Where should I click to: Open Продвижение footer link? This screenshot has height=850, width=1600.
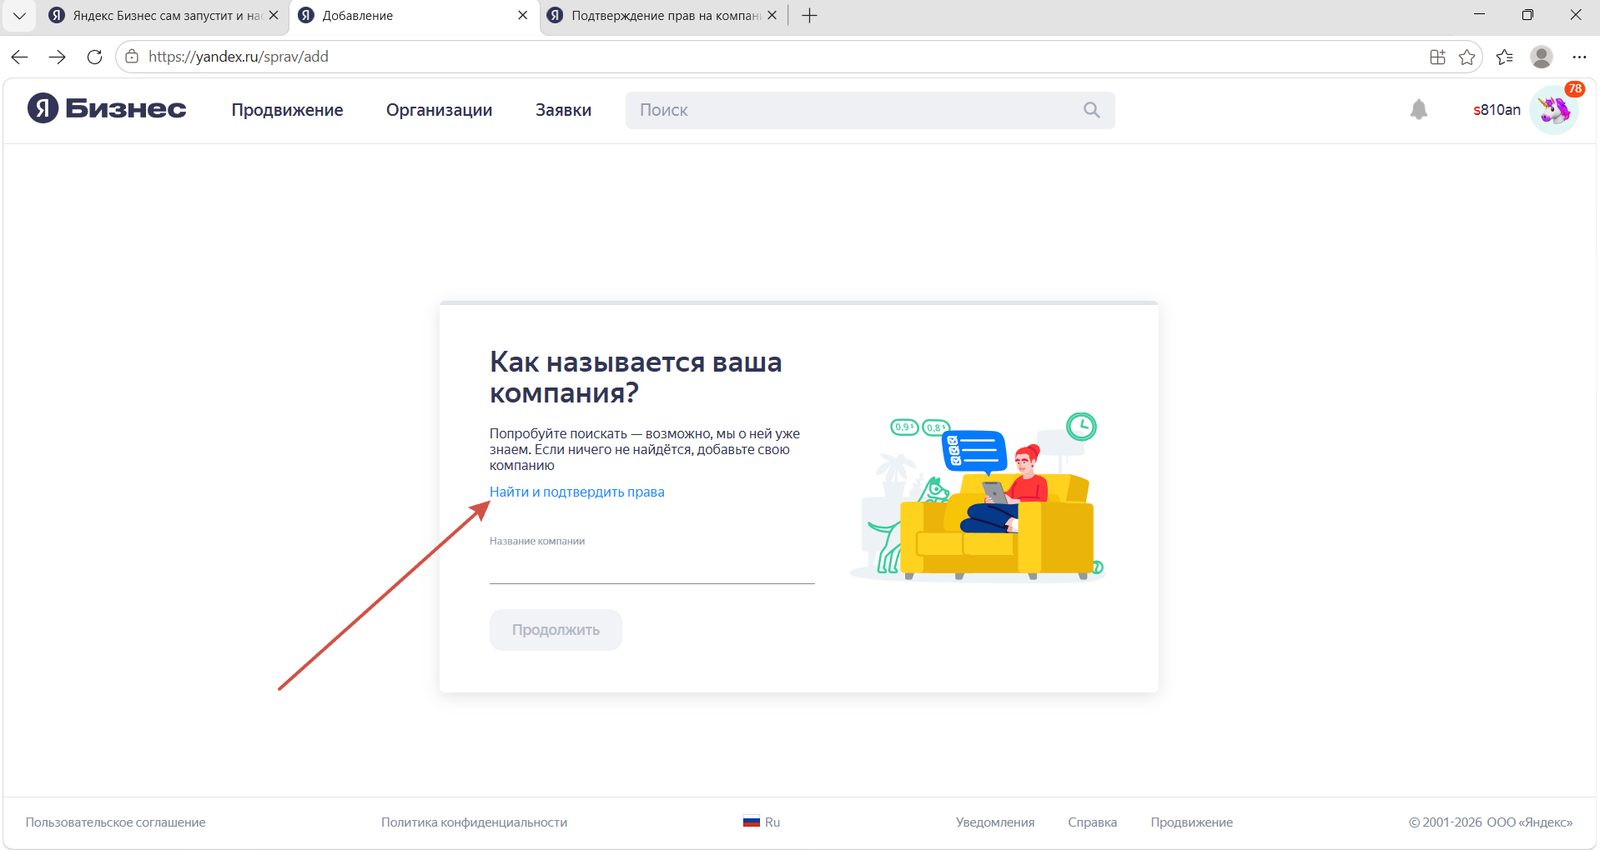[x=1192, y=823]
